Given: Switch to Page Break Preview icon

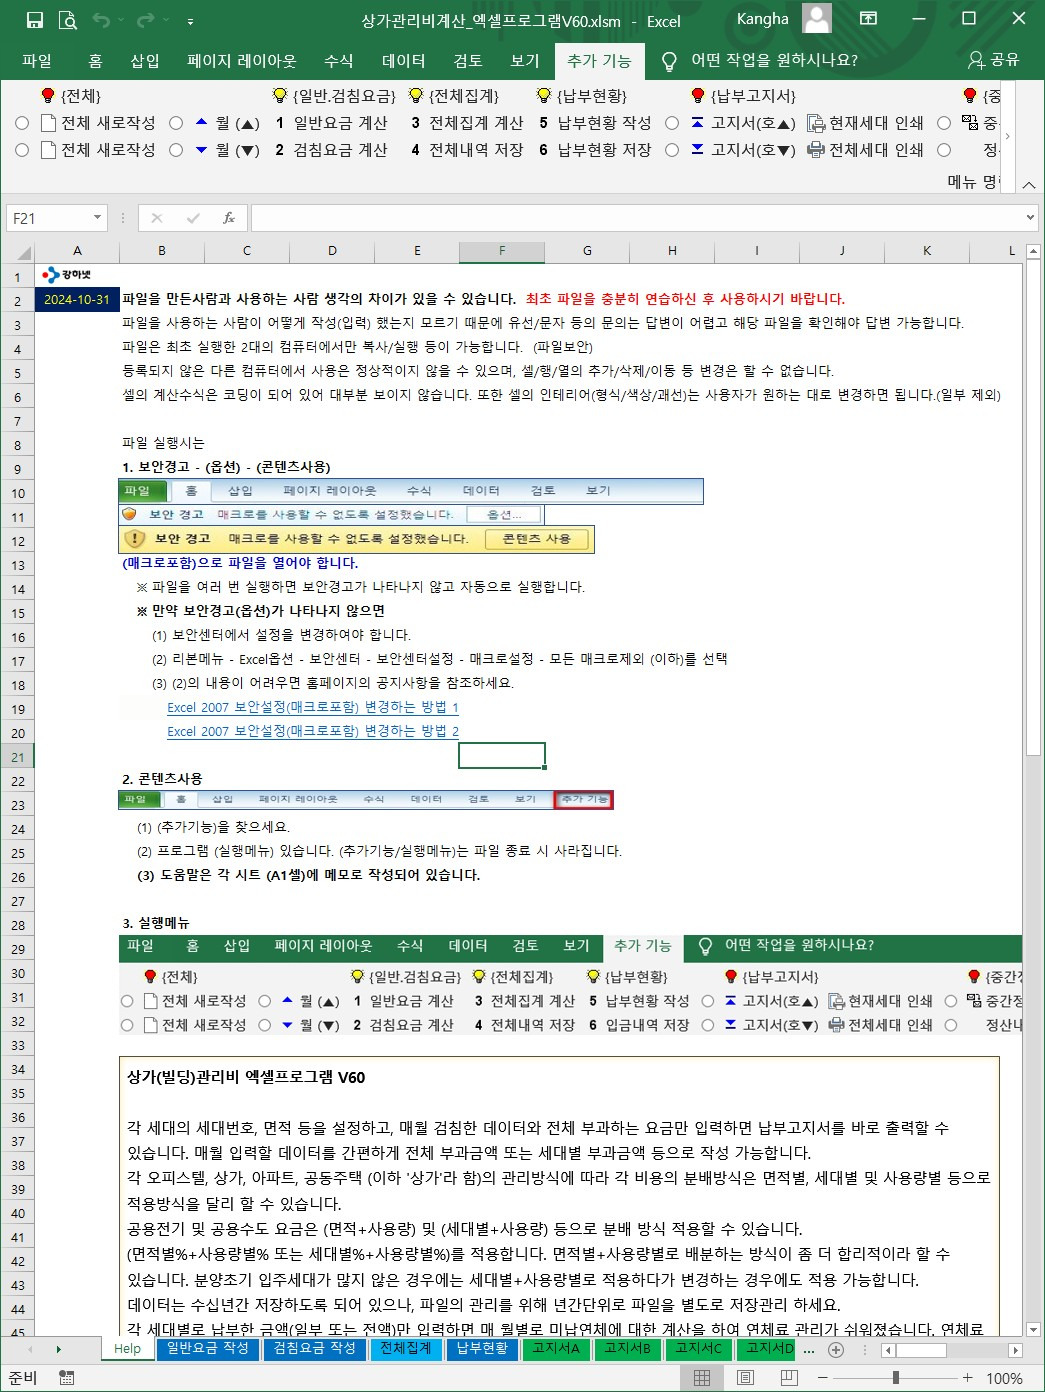Looking at the screenshot, I should [x=789, y=1378].
